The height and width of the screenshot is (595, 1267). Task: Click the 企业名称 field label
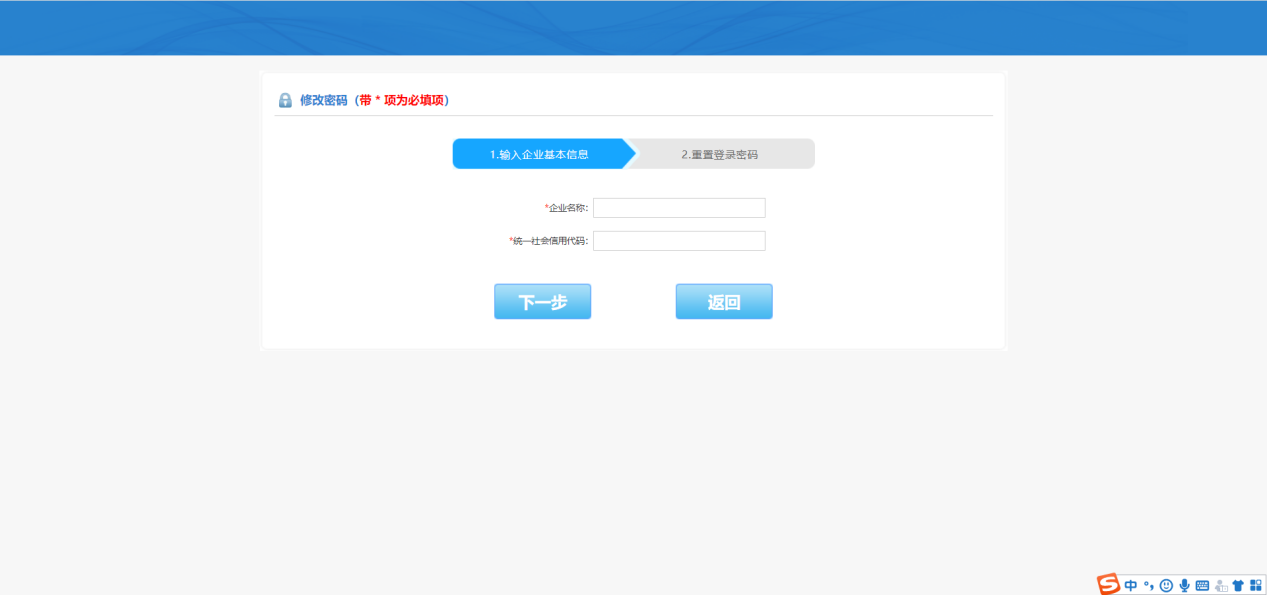click(568, 208)
